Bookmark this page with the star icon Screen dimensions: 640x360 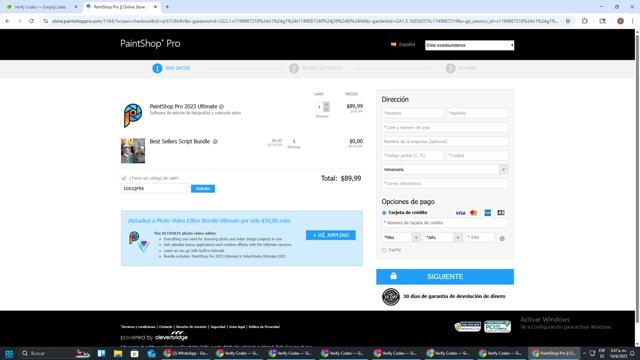coord(568,21)
